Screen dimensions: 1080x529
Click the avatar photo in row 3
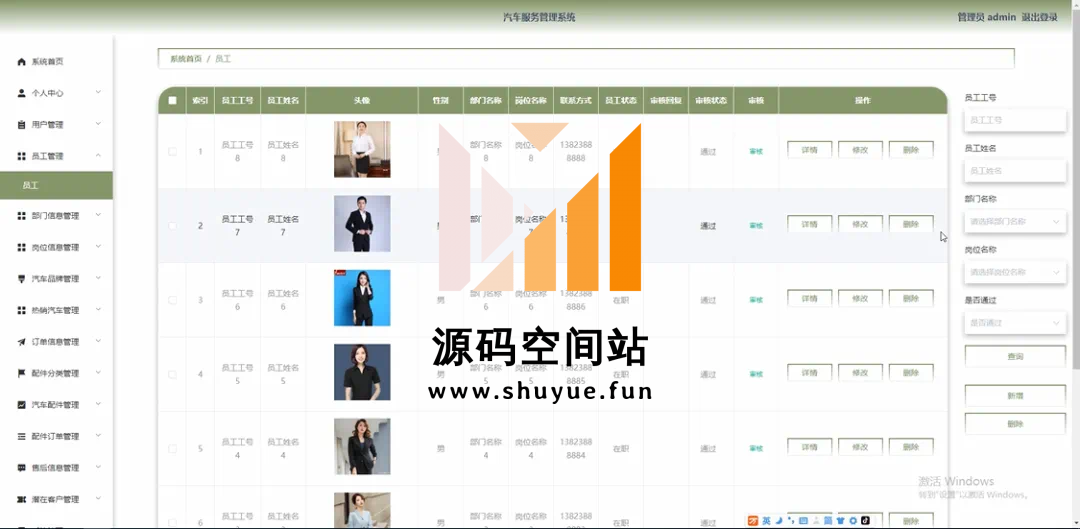point(362,298)
